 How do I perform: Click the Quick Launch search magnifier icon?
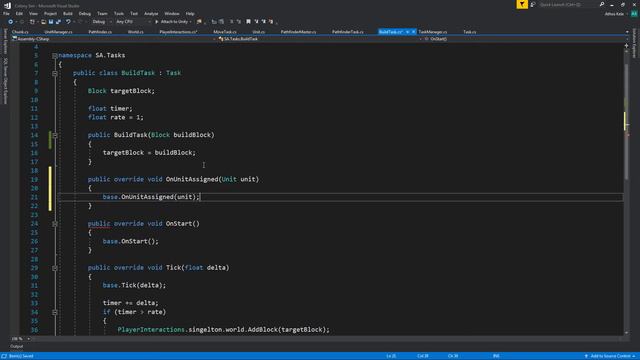(x=602, y=4)
